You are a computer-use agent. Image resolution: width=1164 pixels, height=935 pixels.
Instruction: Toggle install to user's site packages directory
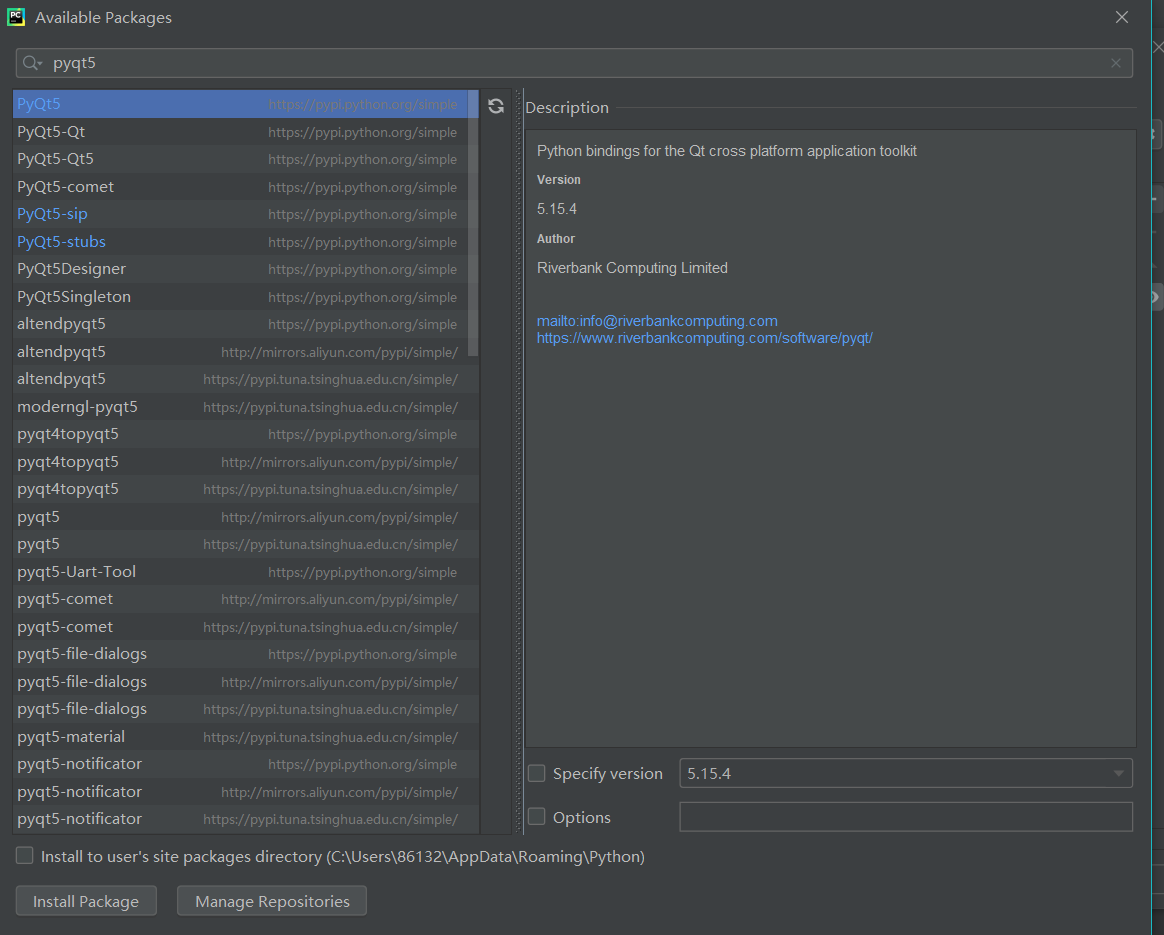(24, 856)
